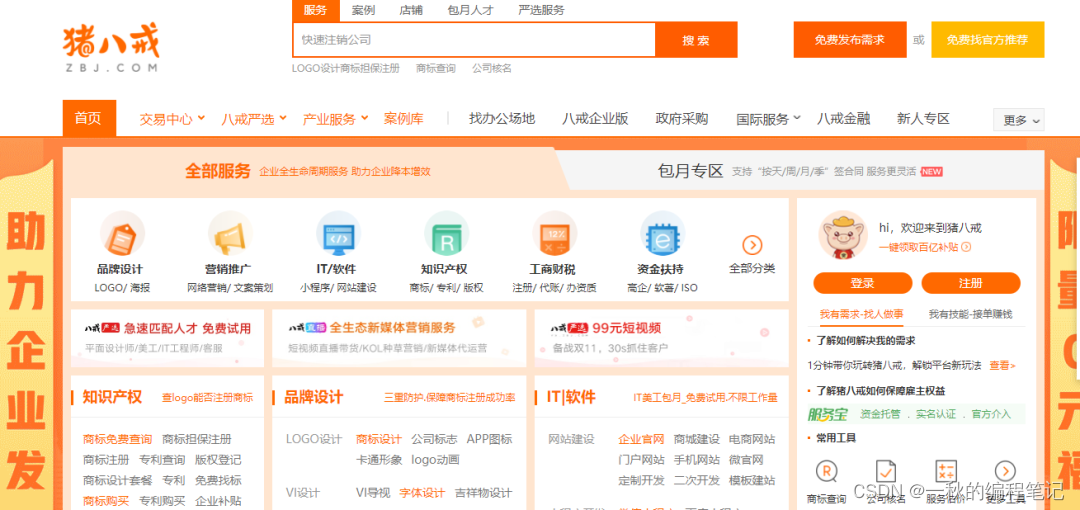The height and width of the screenshot is (510, 1080).
Task: Select the 严选服务 search tab
Action: point(541,10)
